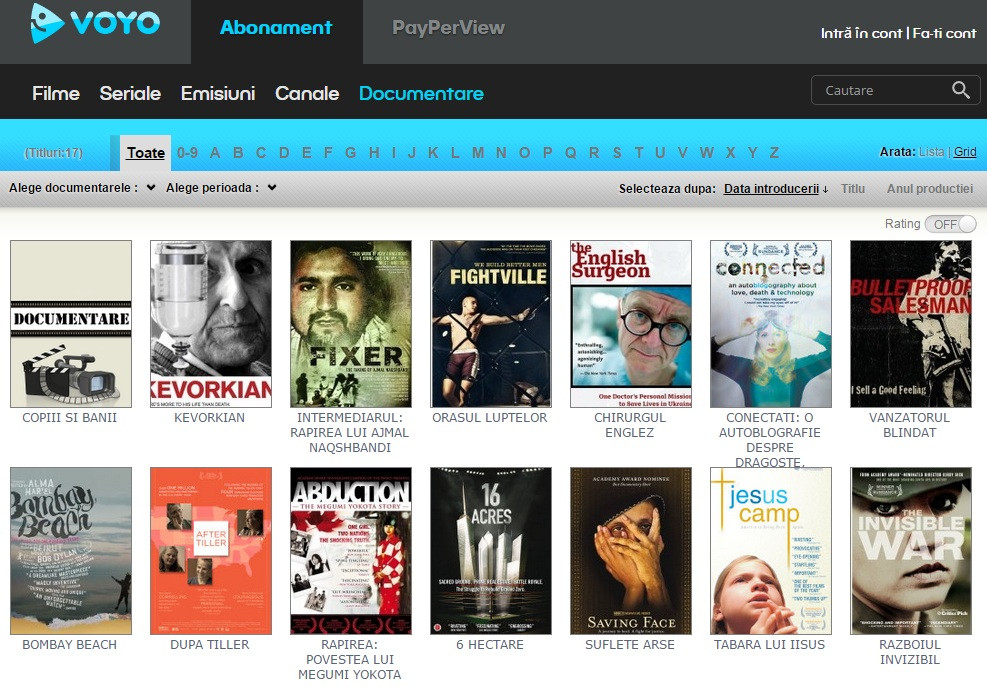Viewport: 987px width, 687px height.
Task: Switch to the PayPerView tab
Action: click(448, 28)
